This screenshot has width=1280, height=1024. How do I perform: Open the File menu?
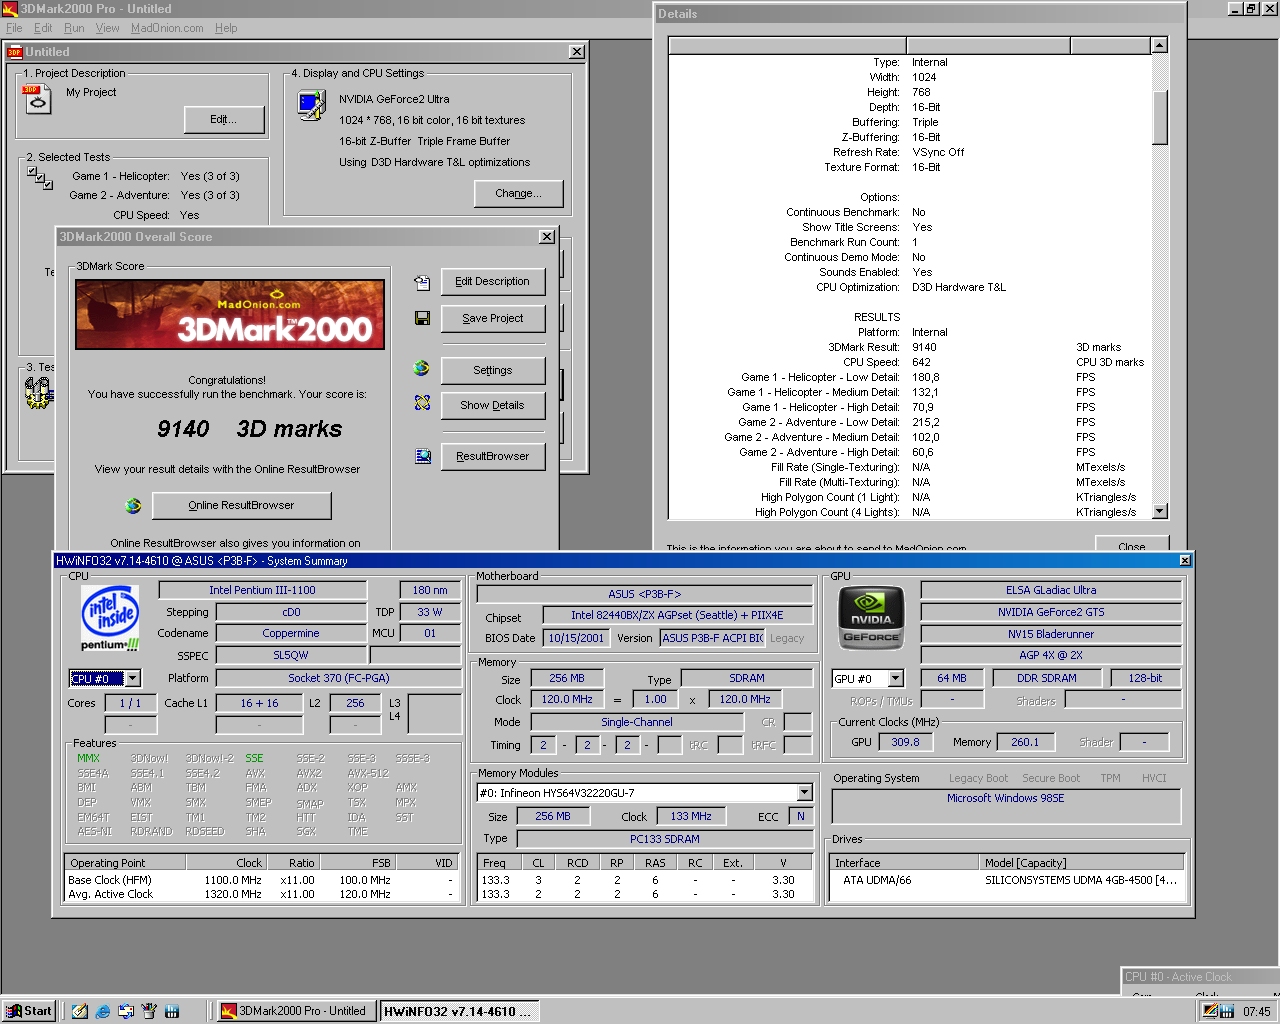click(14, 28)
